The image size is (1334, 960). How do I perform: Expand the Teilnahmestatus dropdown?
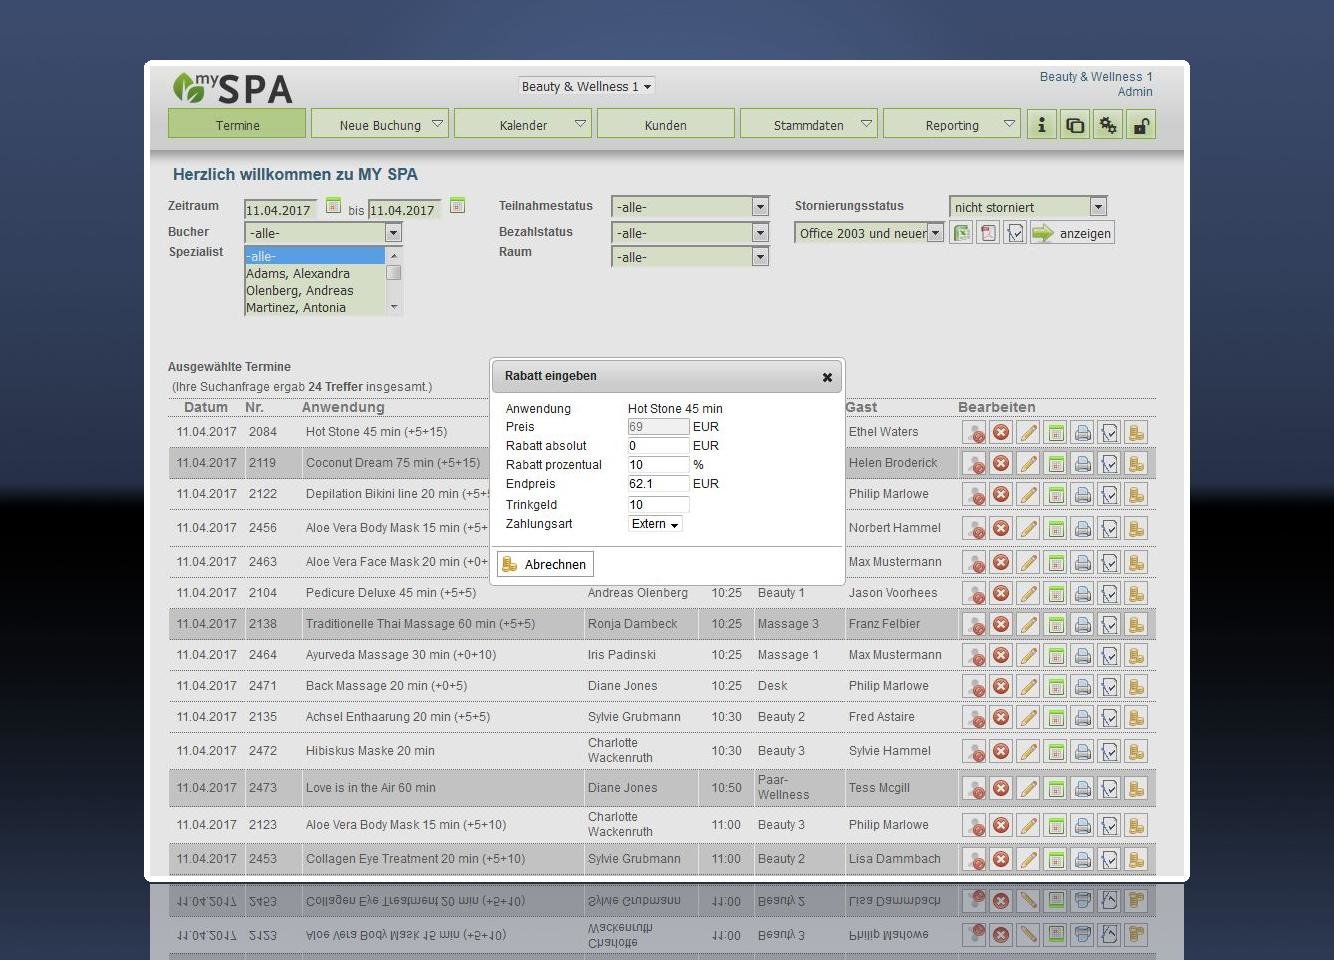(760, 207)
